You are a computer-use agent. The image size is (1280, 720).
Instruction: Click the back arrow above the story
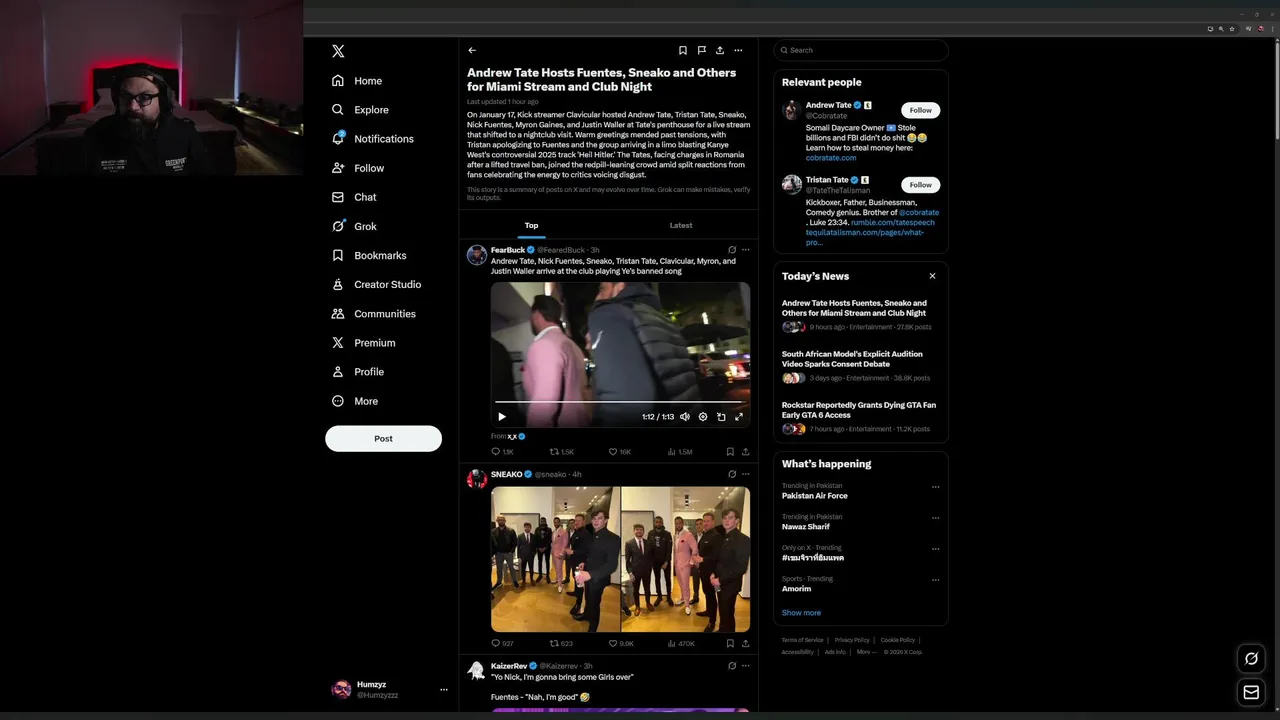pos(472,50)
